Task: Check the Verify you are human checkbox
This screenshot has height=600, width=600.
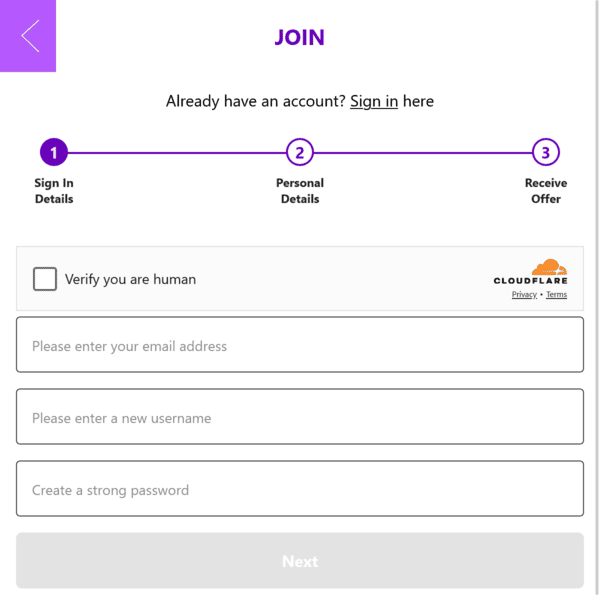Action: coord(45,279)
